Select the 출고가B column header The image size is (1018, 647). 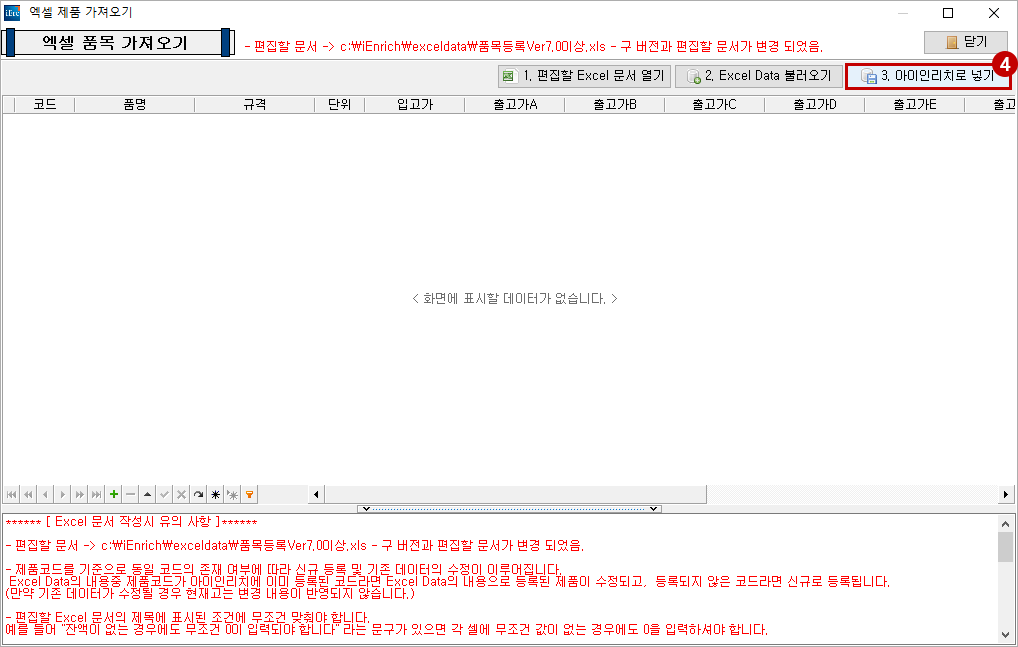click(615, 104)
